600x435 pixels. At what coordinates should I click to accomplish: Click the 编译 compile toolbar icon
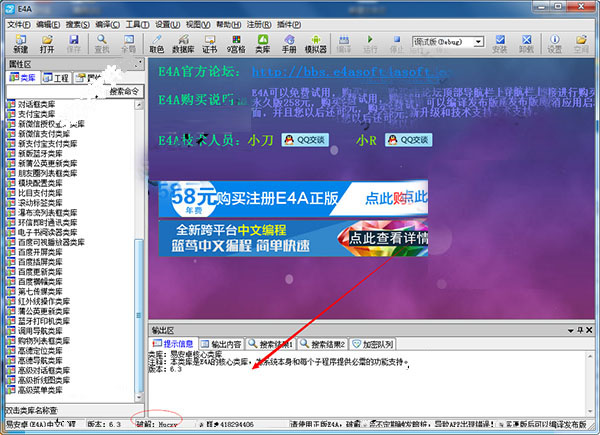click(344, 44)
